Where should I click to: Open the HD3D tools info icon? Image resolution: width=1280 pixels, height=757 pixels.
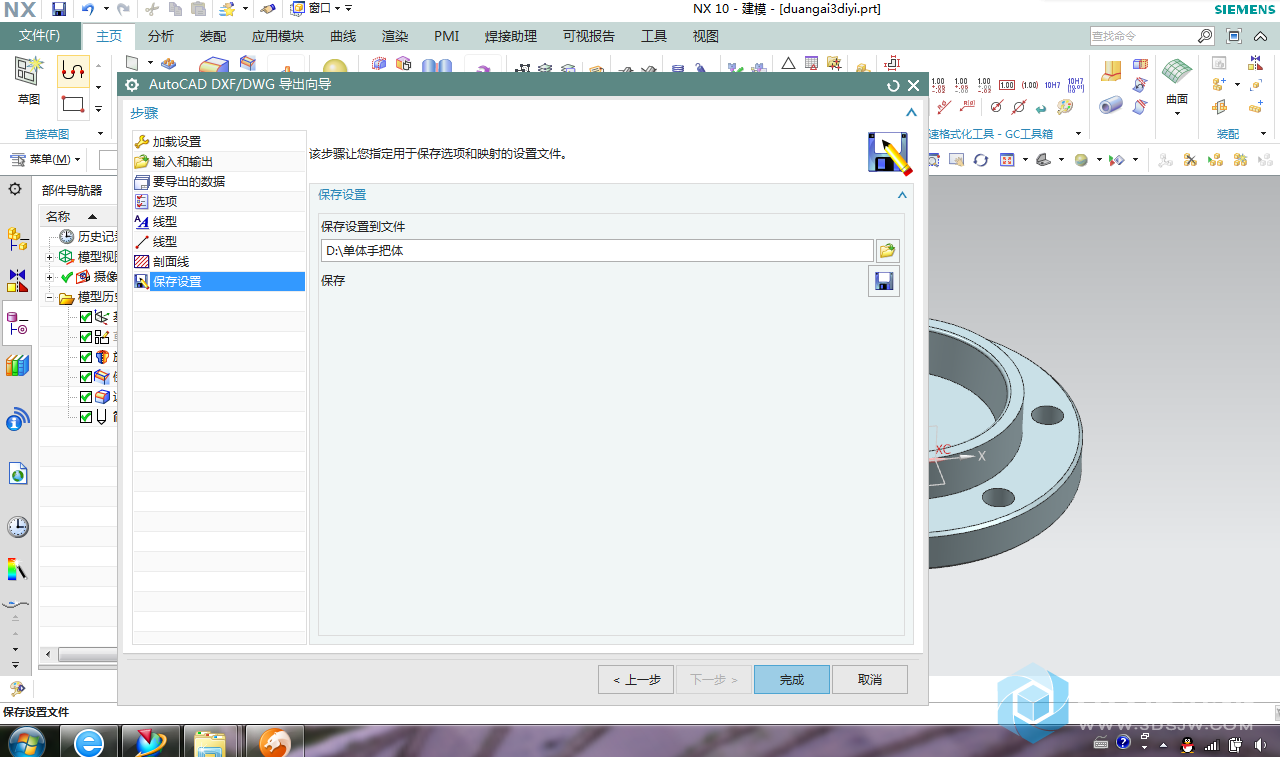[x=17, y=421]
